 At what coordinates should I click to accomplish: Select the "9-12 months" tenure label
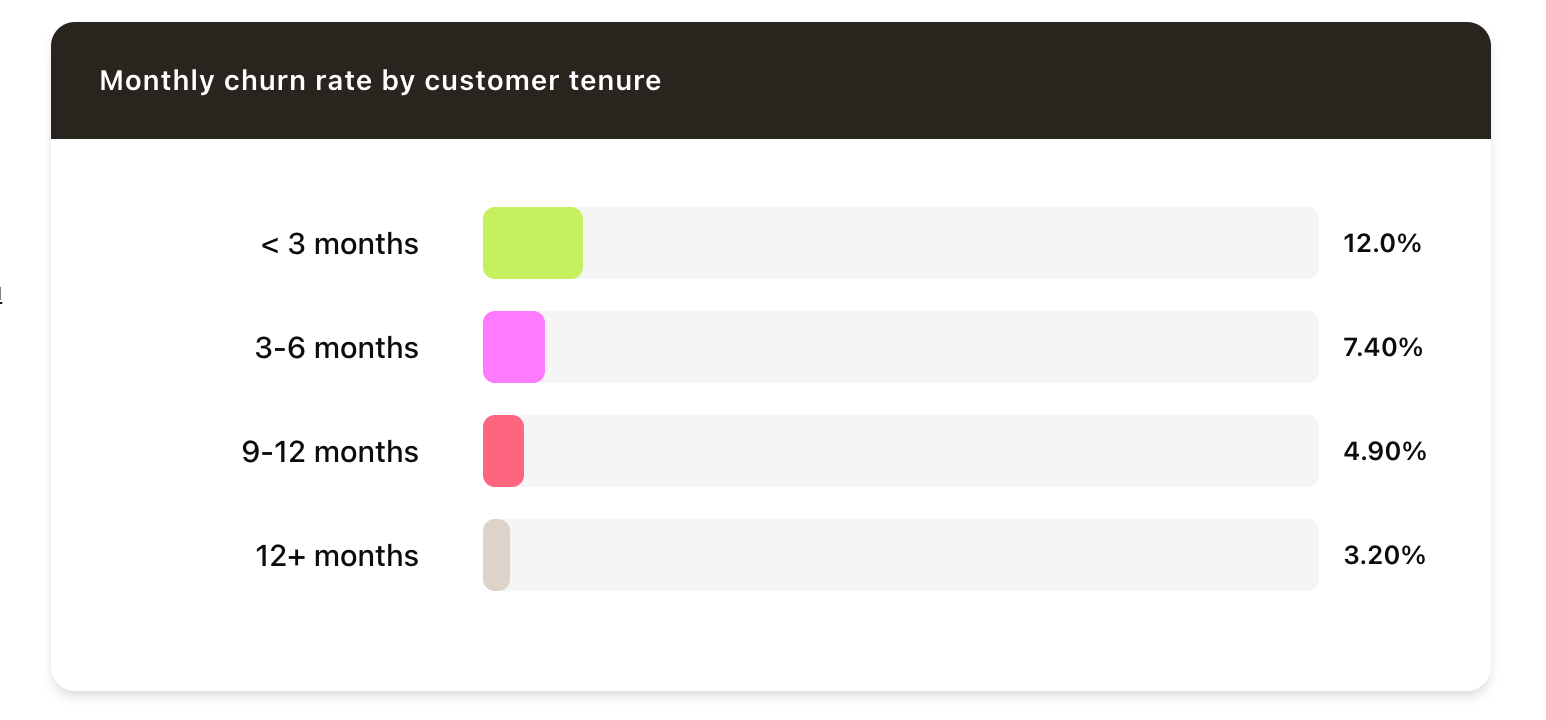click(x=330, y=452)
